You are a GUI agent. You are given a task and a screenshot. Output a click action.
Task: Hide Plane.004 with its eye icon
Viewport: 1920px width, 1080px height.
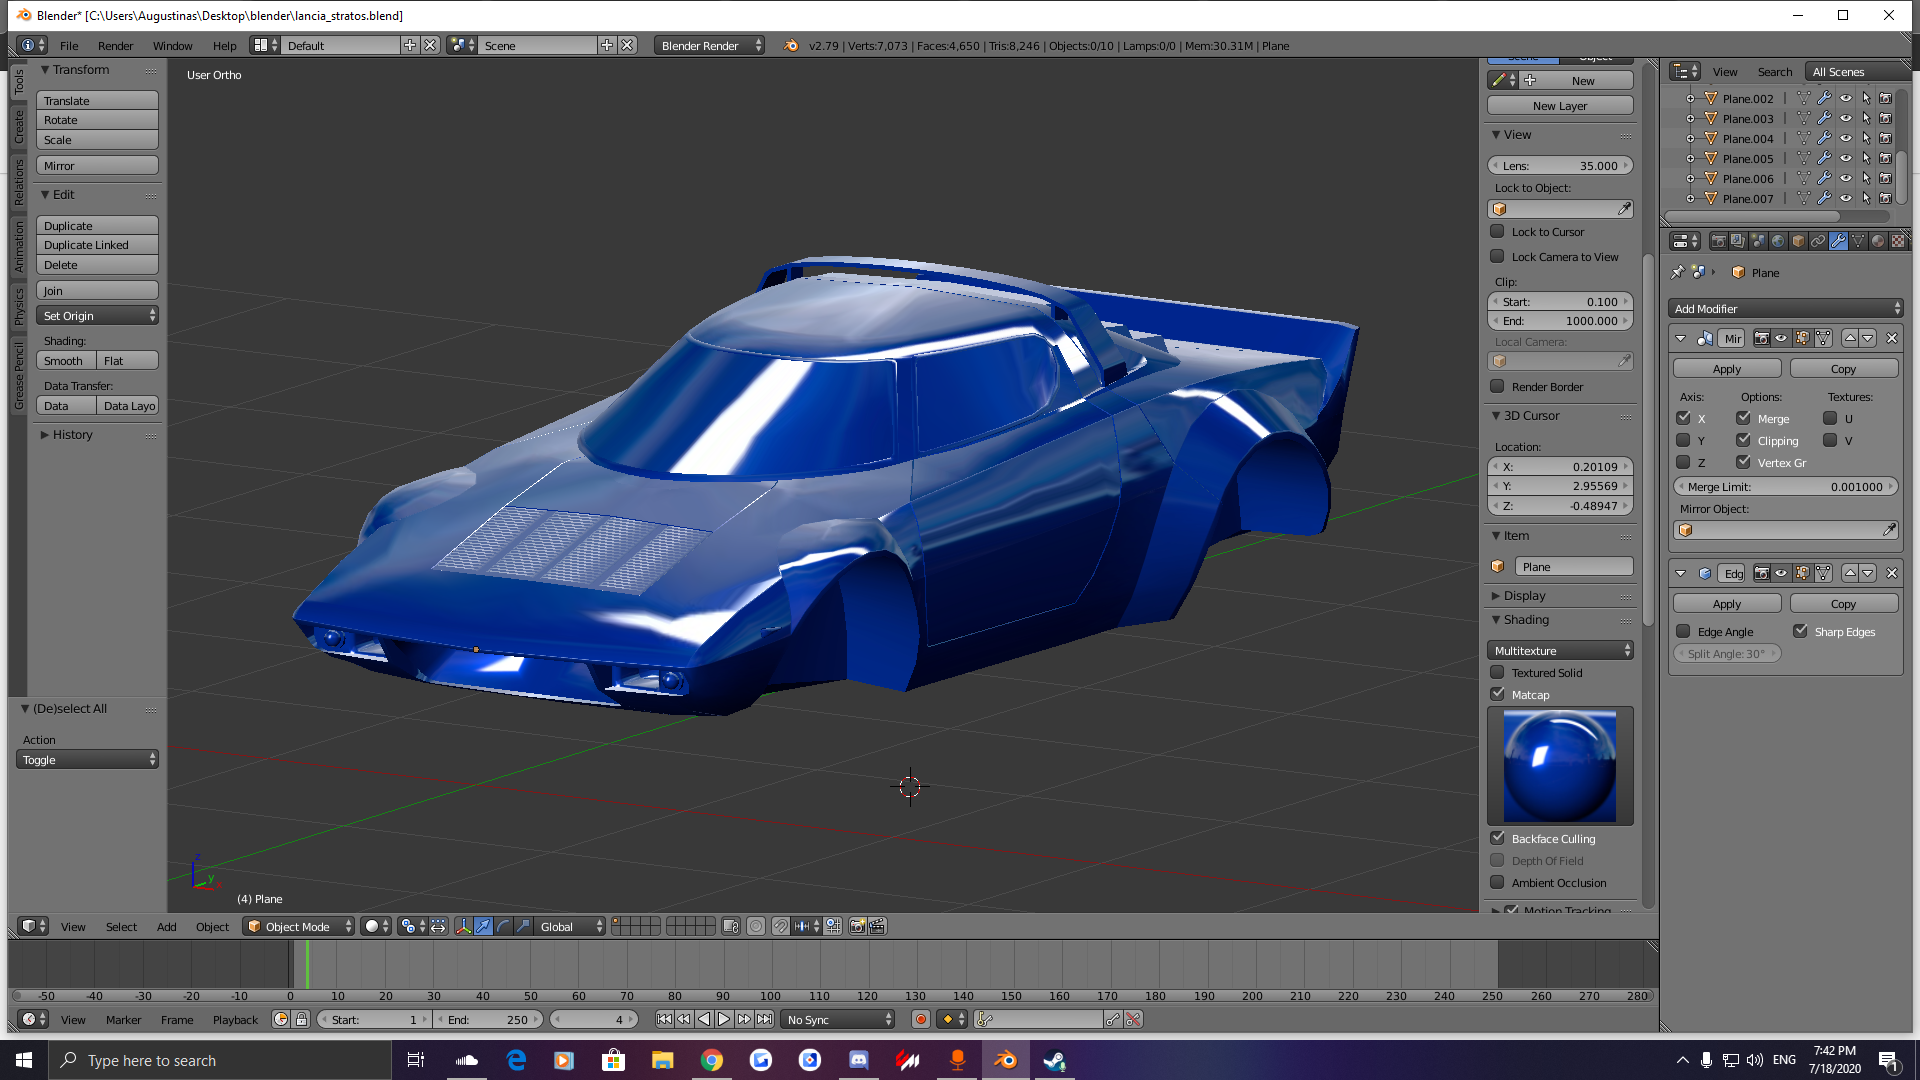(1846, 139)
